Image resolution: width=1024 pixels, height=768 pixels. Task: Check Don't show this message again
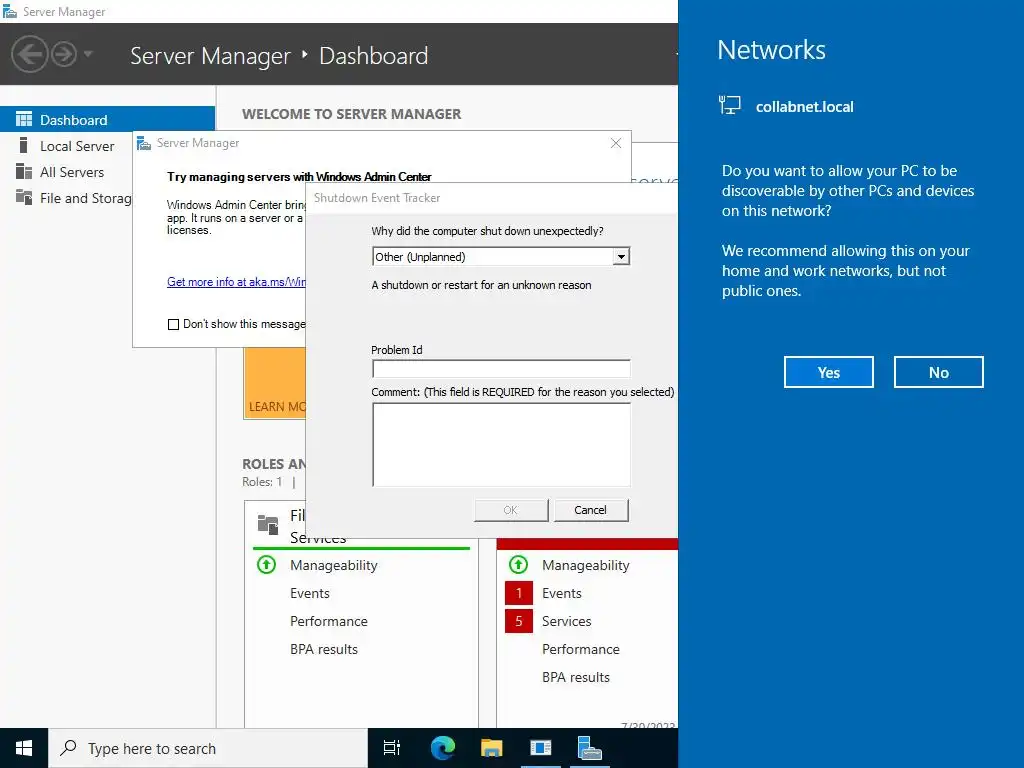[173, 325]
